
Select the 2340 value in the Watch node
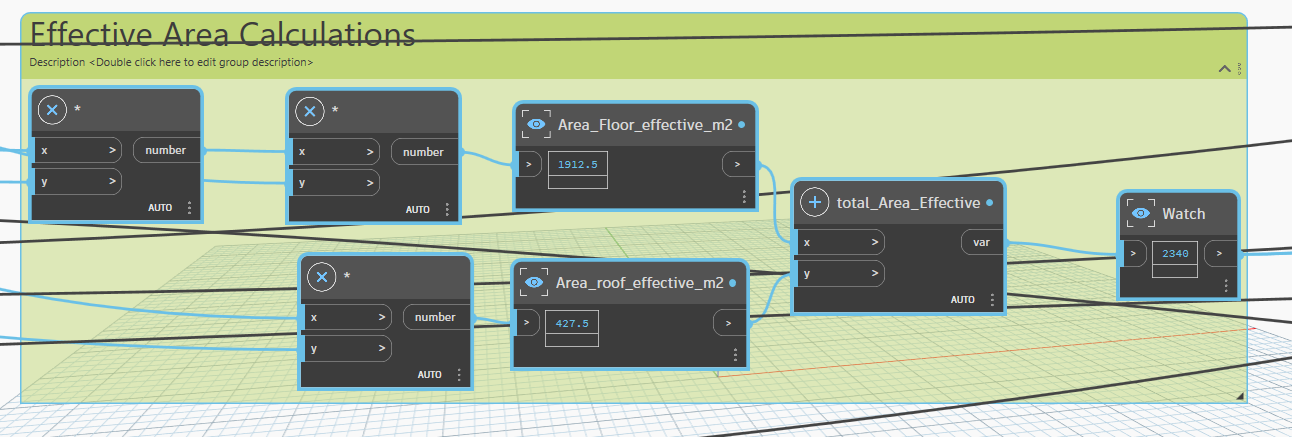1175,254
